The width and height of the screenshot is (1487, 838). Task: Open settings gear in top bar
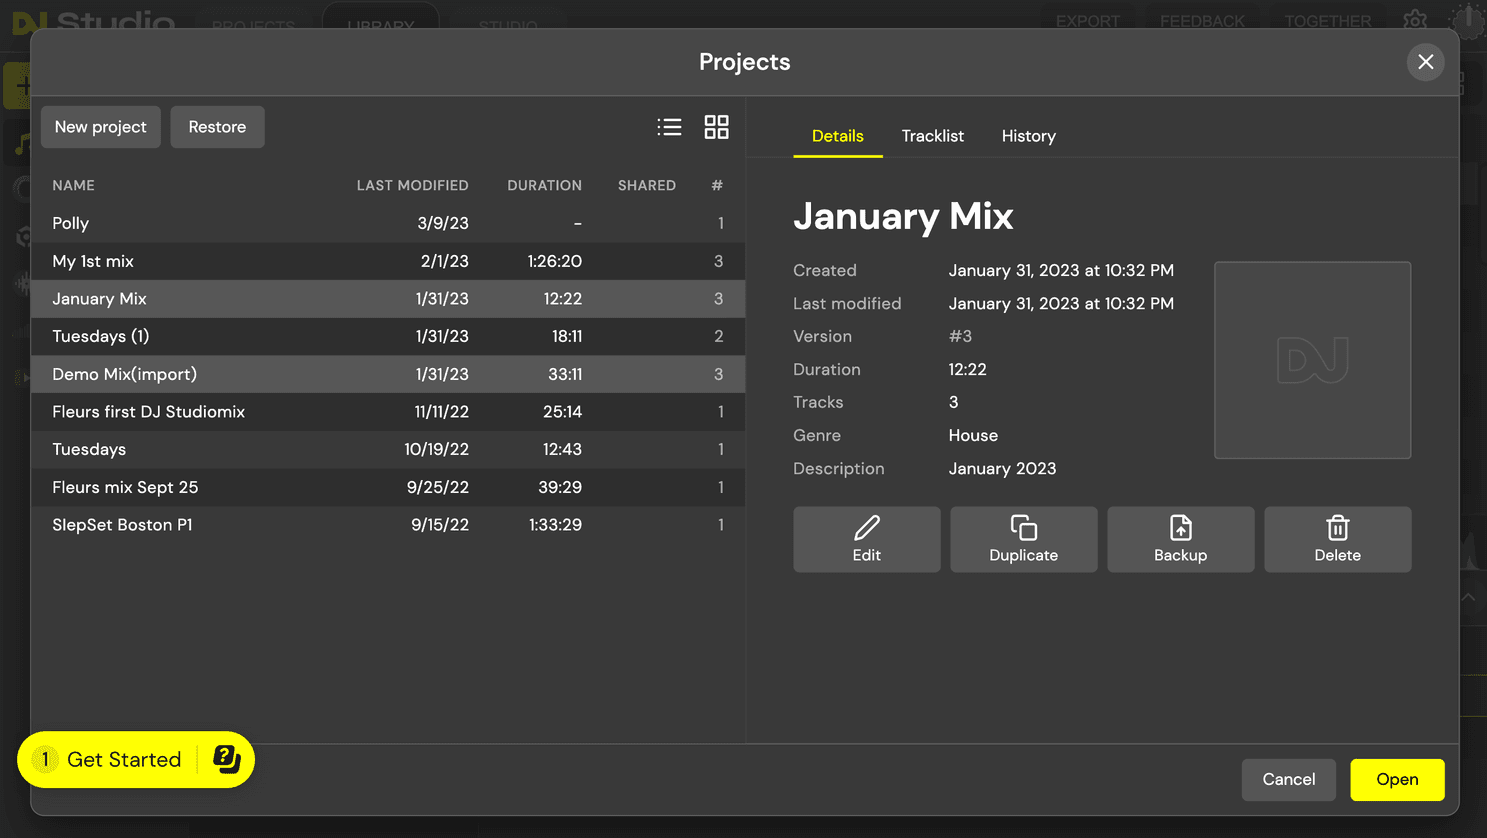(1415, 20)
